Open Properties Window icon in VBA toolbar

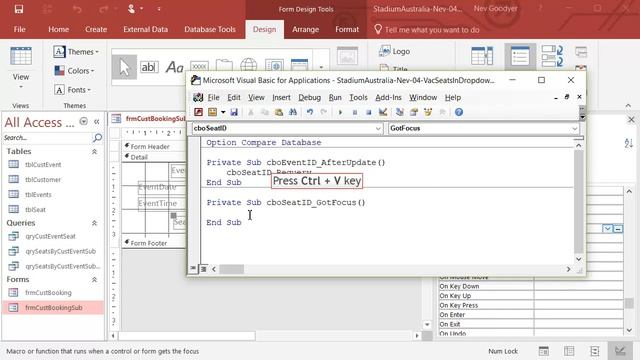(x=414, y=112)
